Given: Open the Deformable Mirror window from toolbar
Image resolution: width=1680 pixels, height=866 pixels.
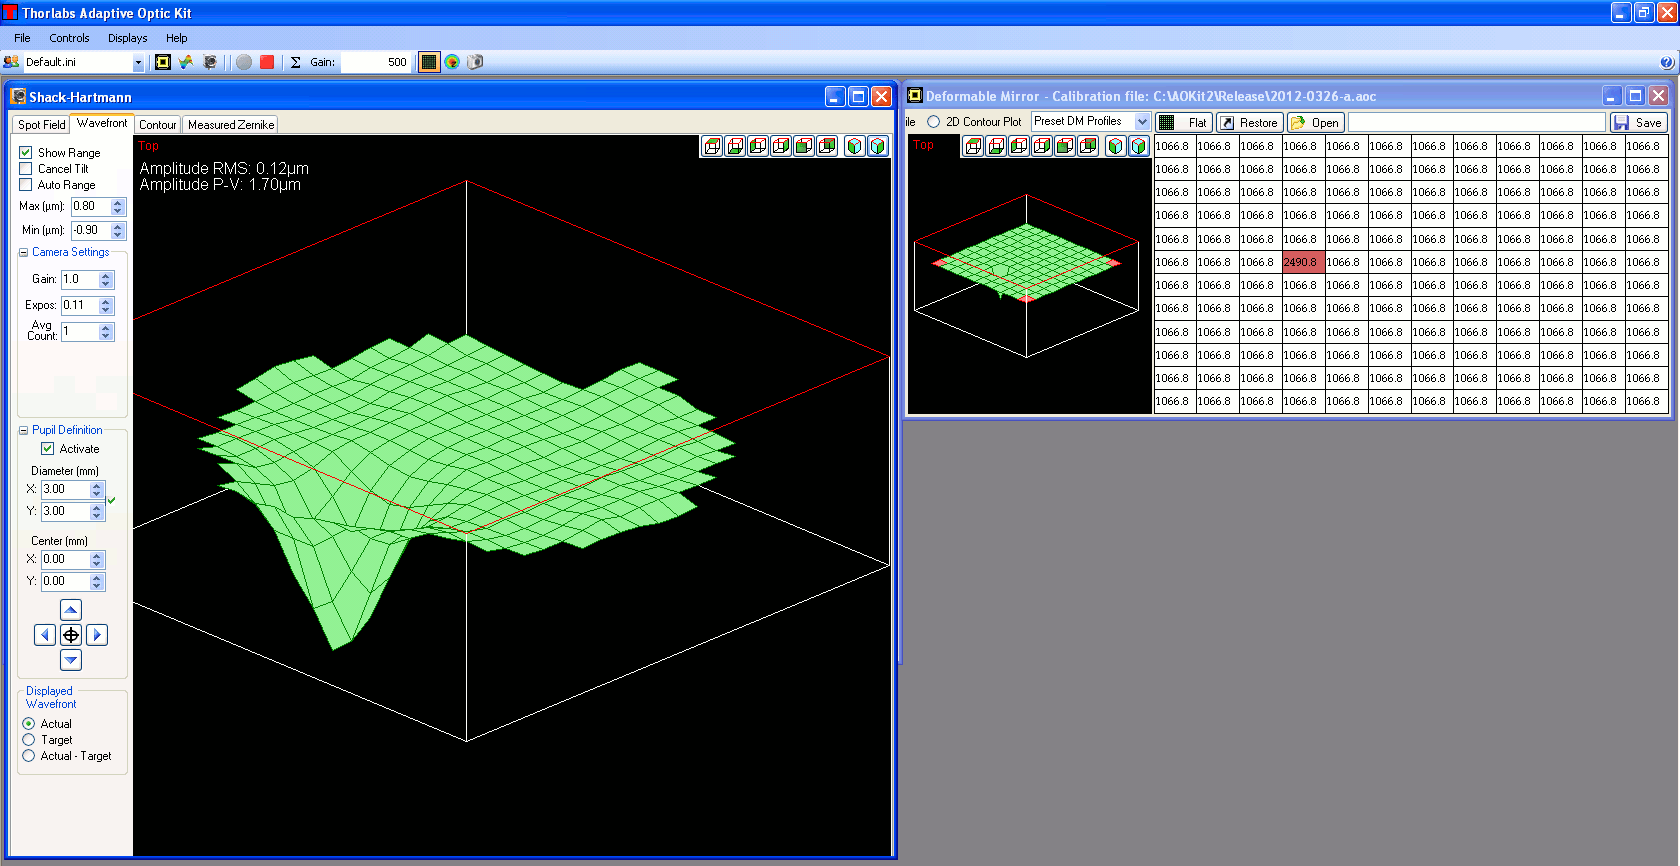Looking at the screenshot, I should (x=163, y=62).
